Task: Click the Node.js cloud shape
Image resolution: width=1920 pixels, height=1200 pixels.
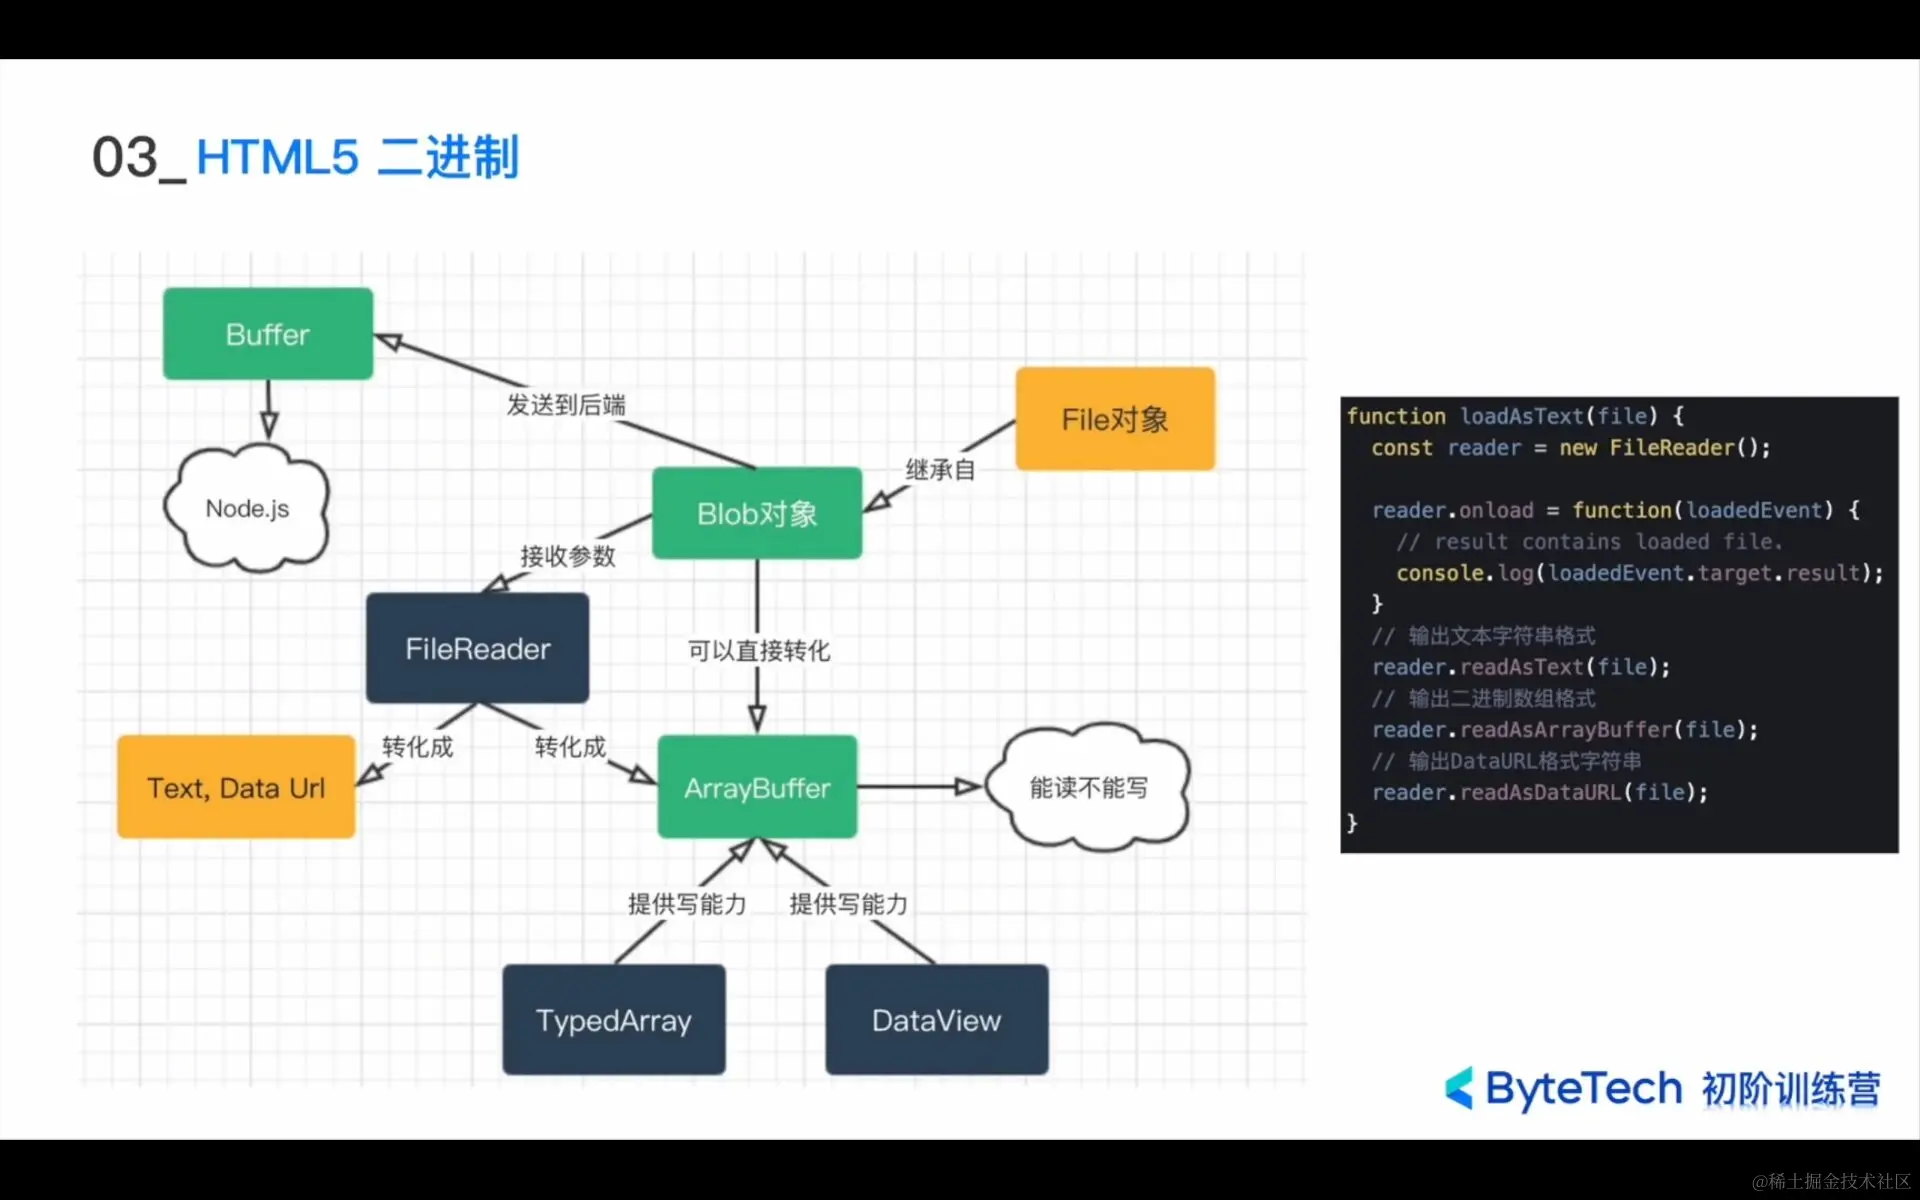Action: [247, 509]
